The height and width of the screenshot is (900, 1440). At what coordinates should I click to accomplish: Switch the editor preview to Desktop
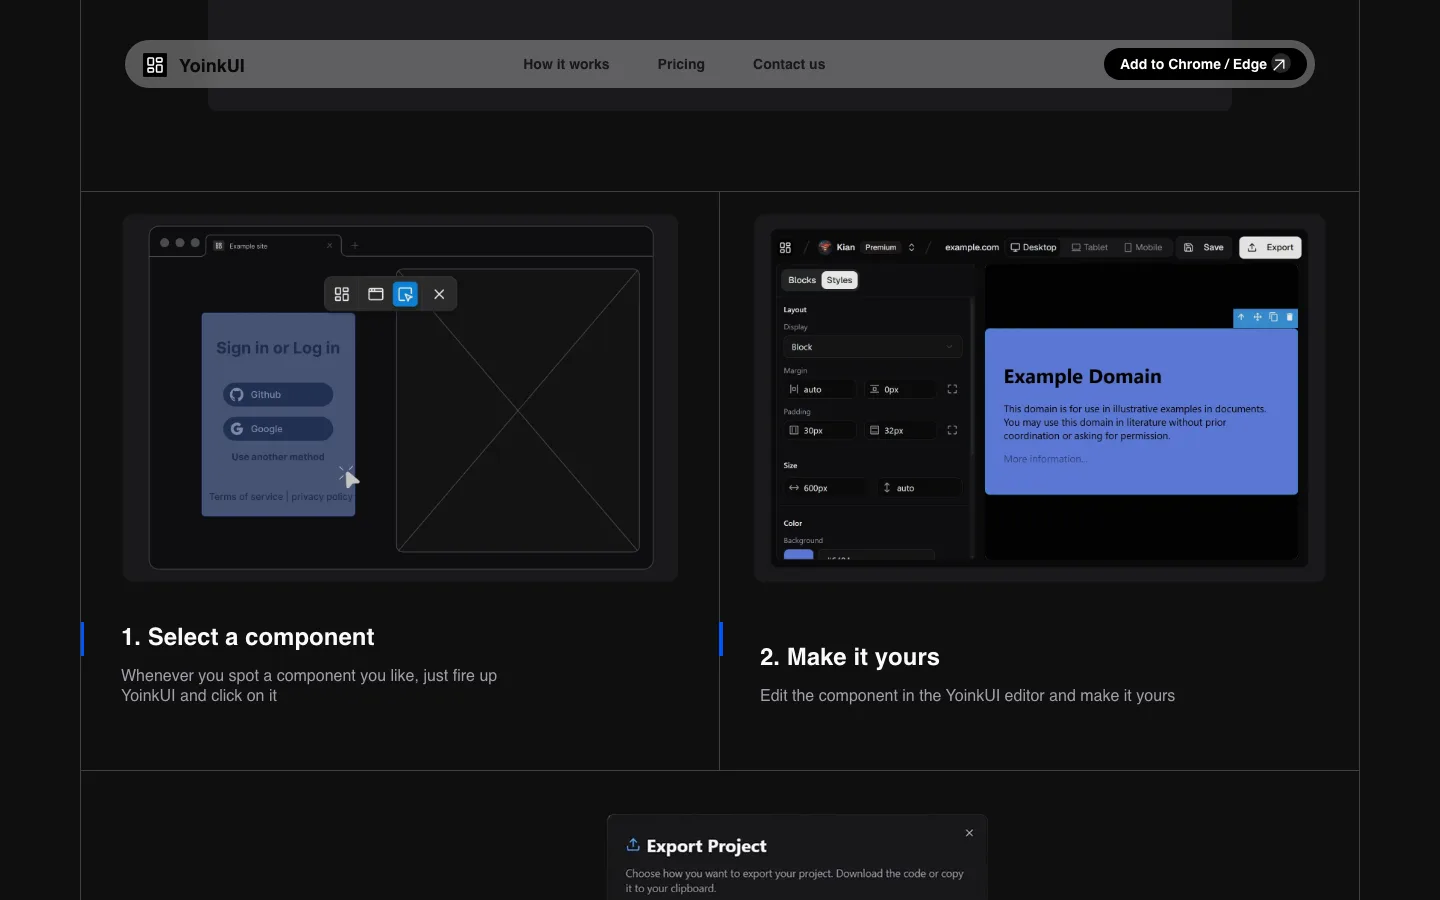coord(1033,247)
